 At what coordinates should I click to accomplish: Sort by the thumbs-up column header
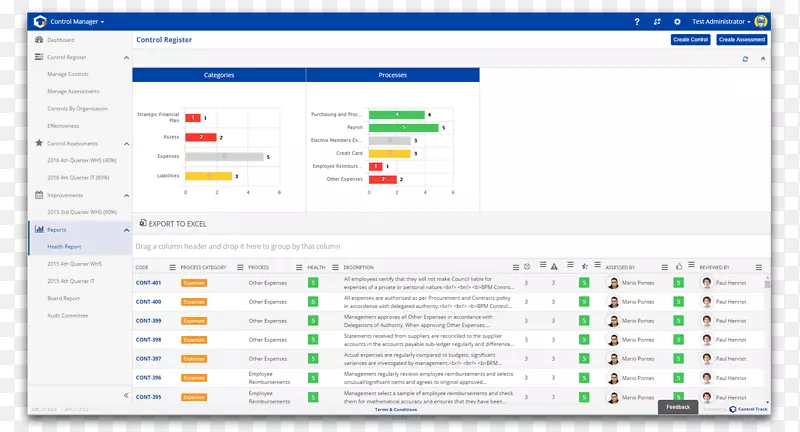pos(679,267)
